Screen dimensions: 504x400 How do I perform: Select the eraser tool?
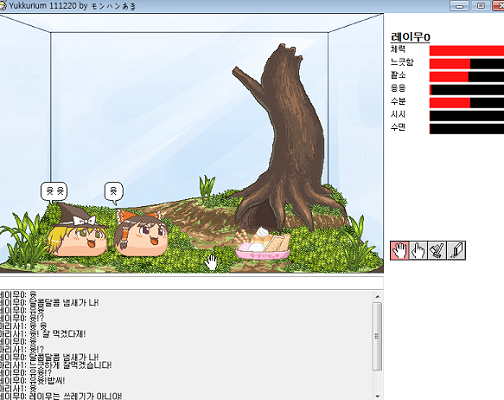click(456, 250)
